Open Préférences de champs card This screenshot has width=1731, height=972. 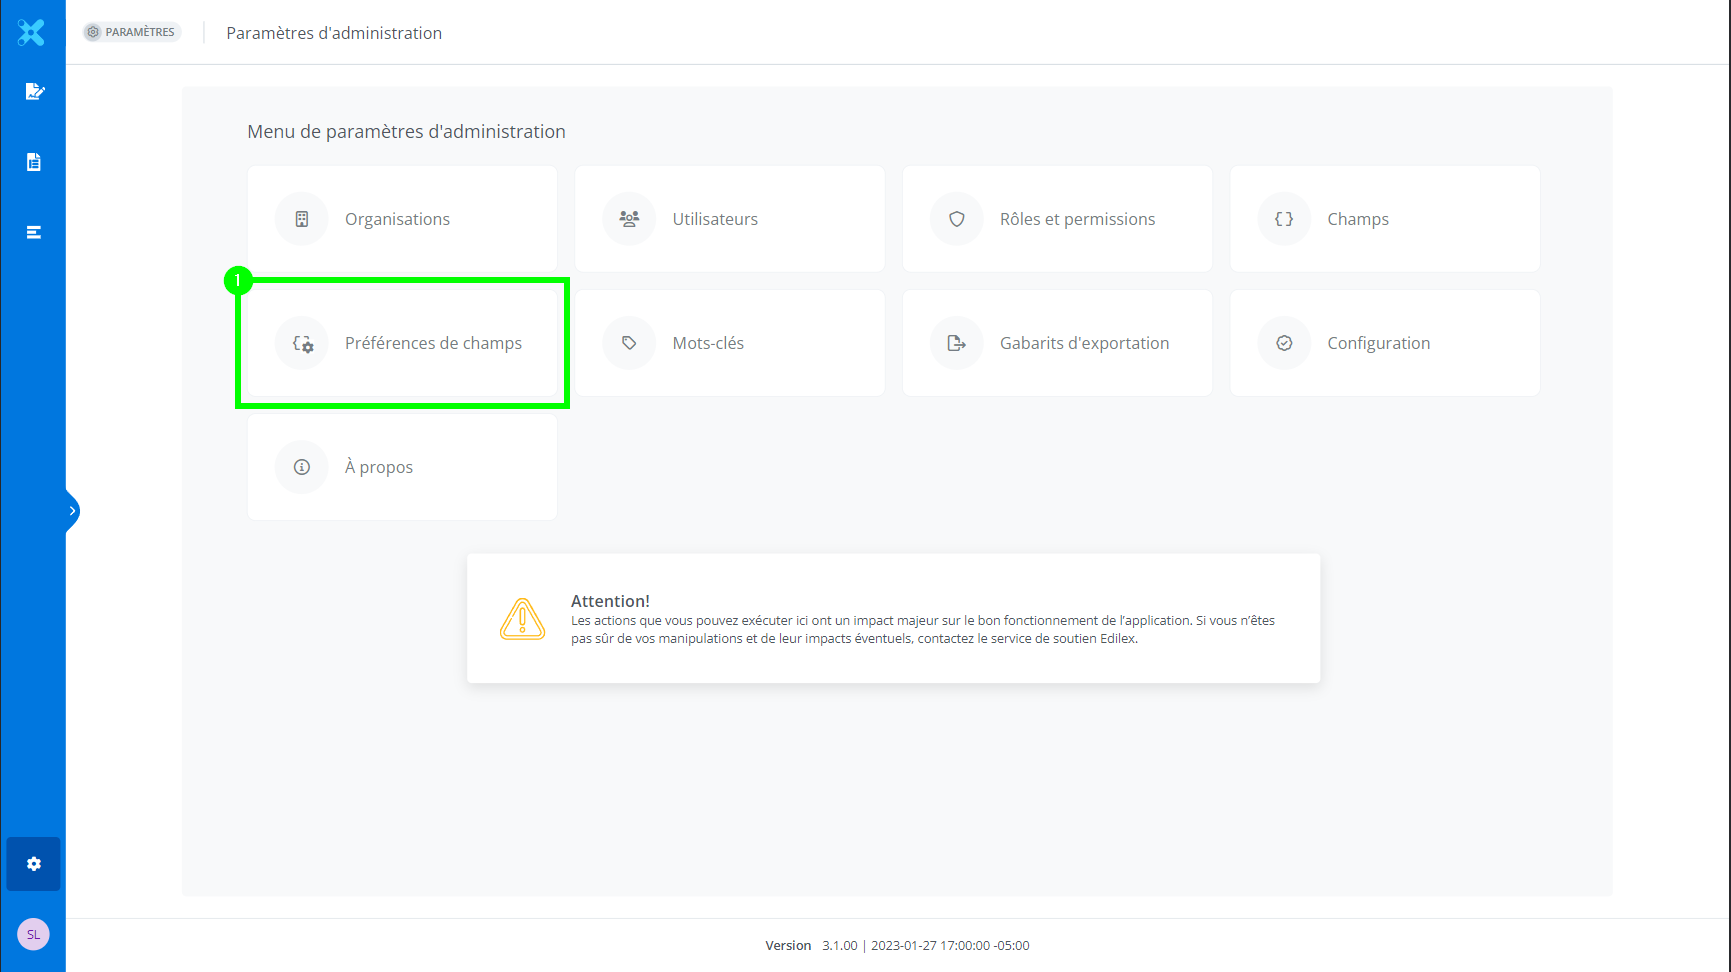402,343
